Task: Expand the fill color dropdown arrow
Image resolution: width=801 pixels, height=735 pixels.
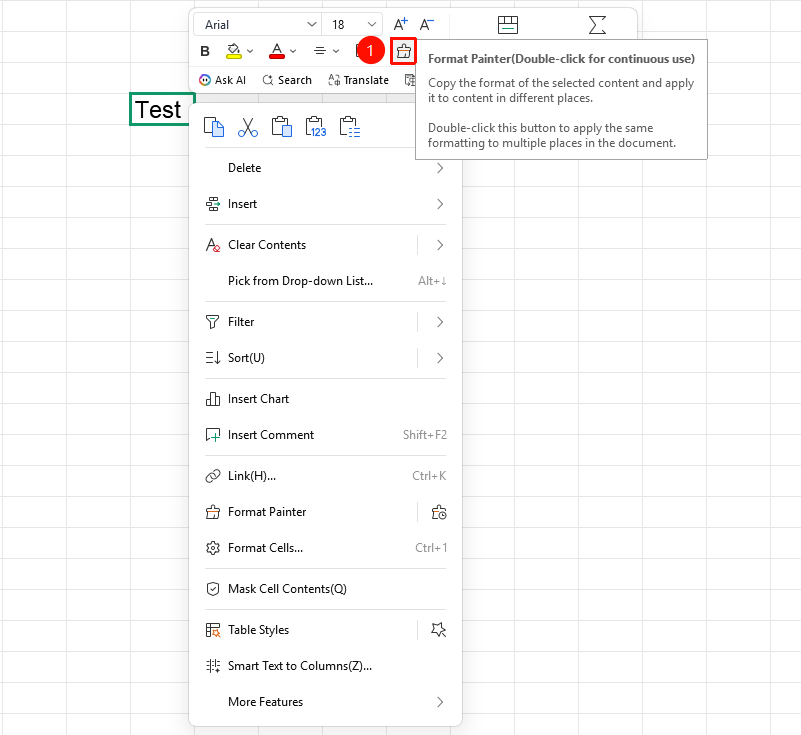Action: (250, 51)
